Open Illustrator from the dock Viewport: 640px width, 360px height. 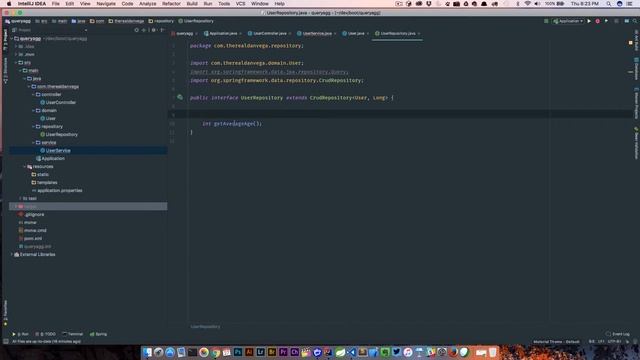(x=249, y=352)
